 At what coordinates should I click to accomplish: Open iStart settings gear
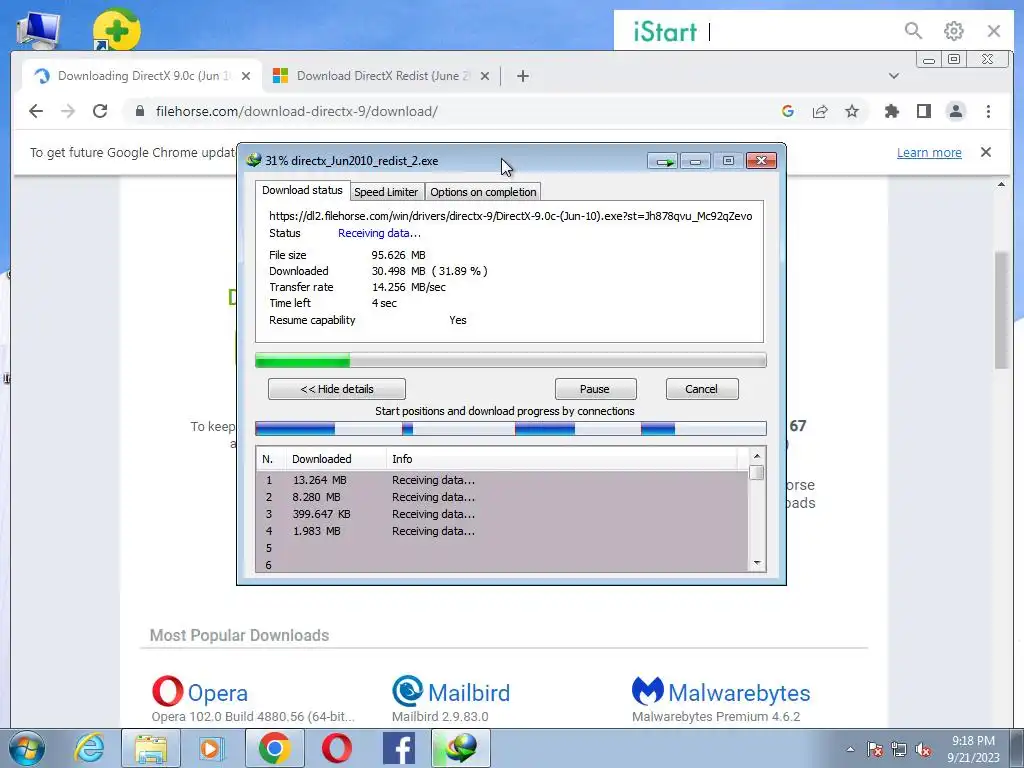tap(953, 31)
